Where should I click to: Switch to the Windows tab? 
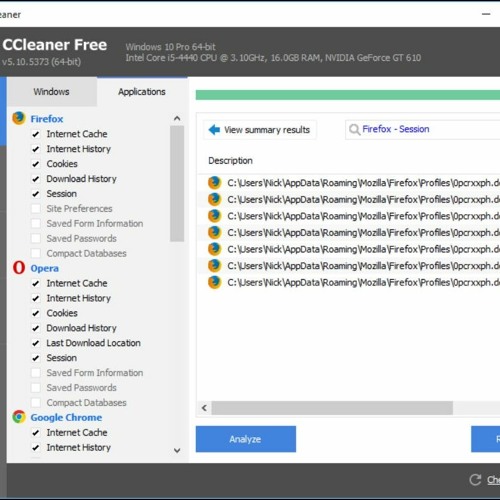[x=51, y=92]
